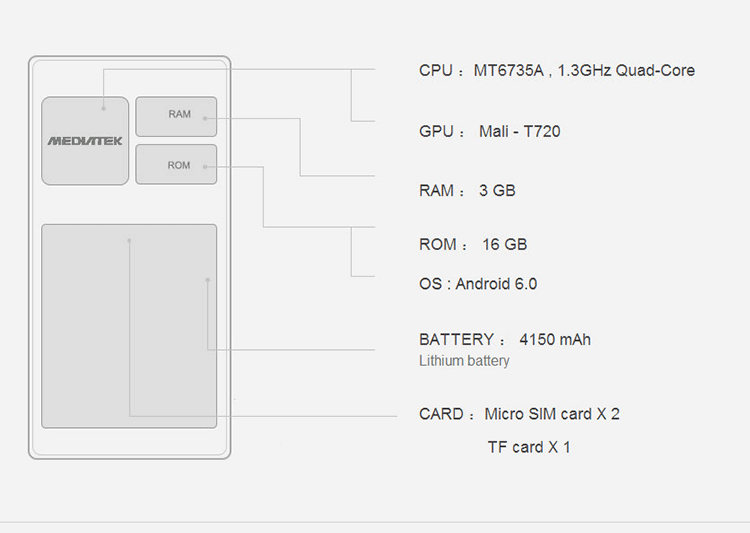Click the MediaTek chip logo

coord(85,141)
